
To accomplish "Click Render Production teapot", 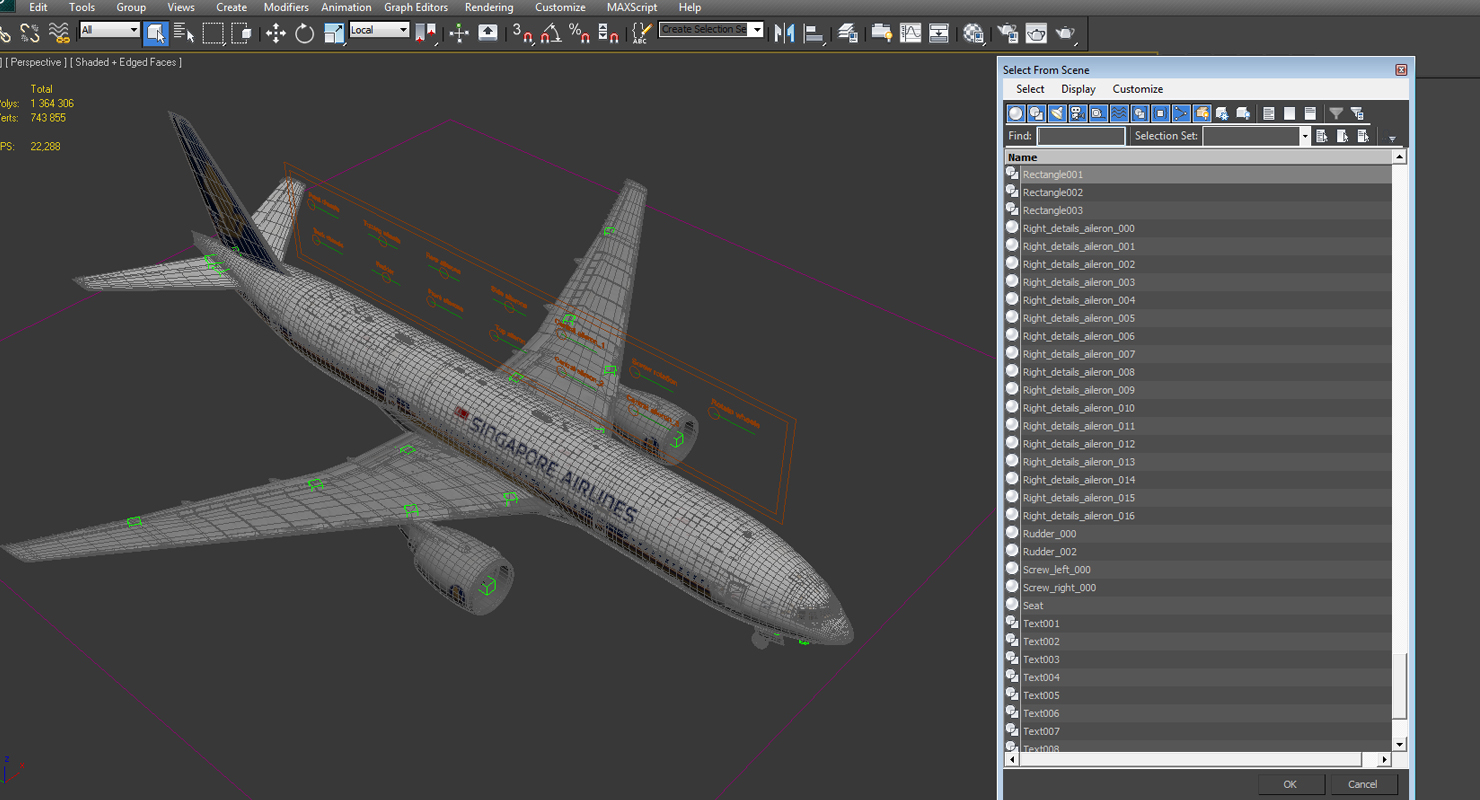I will [x=1066, y=33].
